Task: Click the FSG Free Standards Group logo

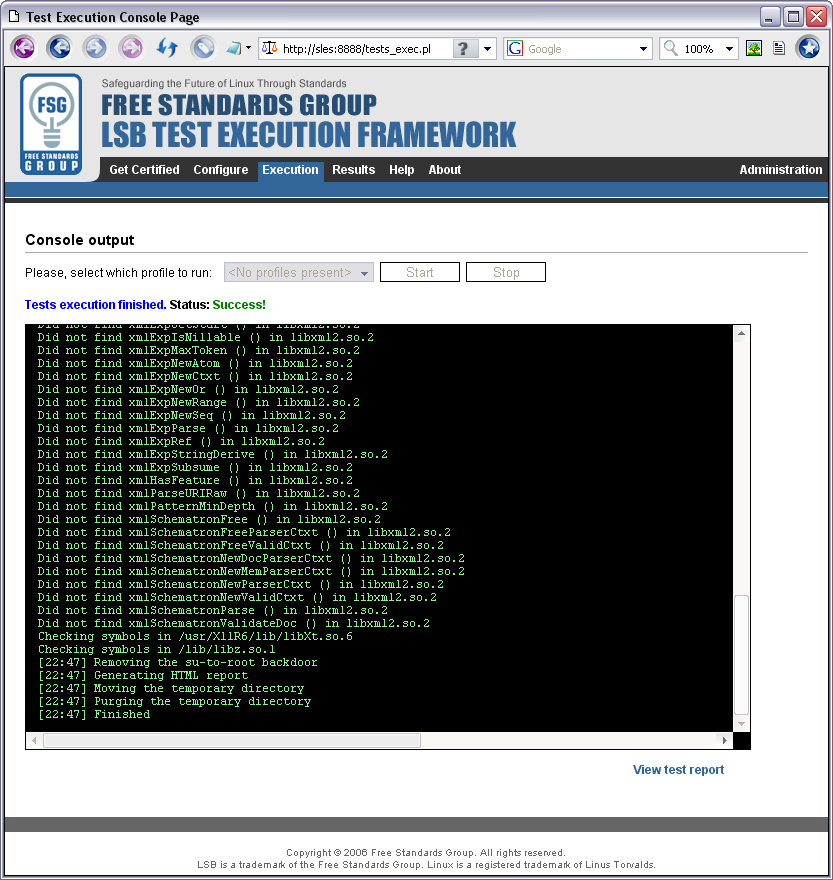Action: [51, 125]
